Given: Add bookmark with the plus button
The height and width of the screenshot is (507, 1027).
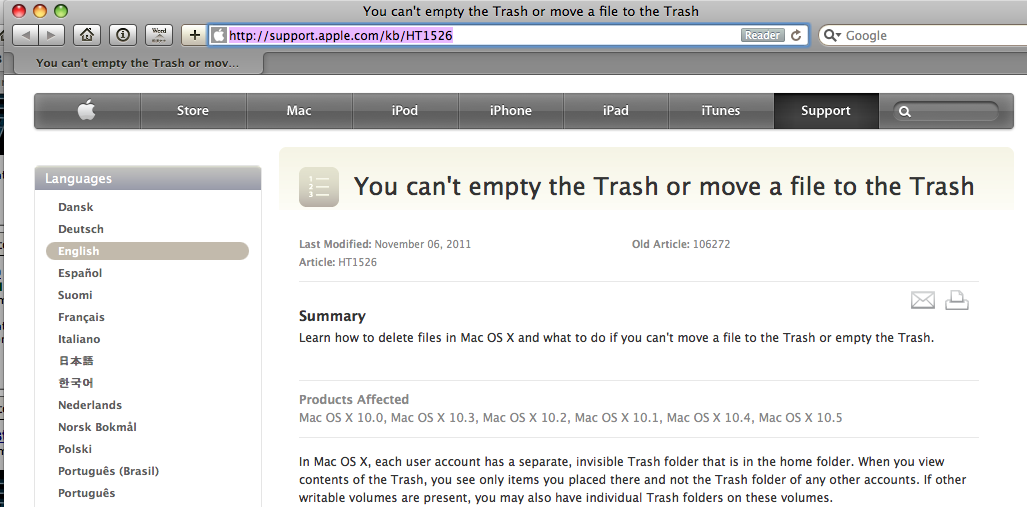Looking at the screenshot, I should (x=194, y=35).
